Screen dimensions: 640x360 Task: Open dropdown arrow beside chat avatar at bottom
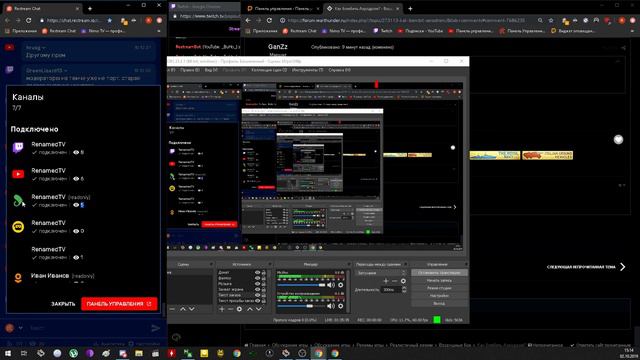pos(20,328)
